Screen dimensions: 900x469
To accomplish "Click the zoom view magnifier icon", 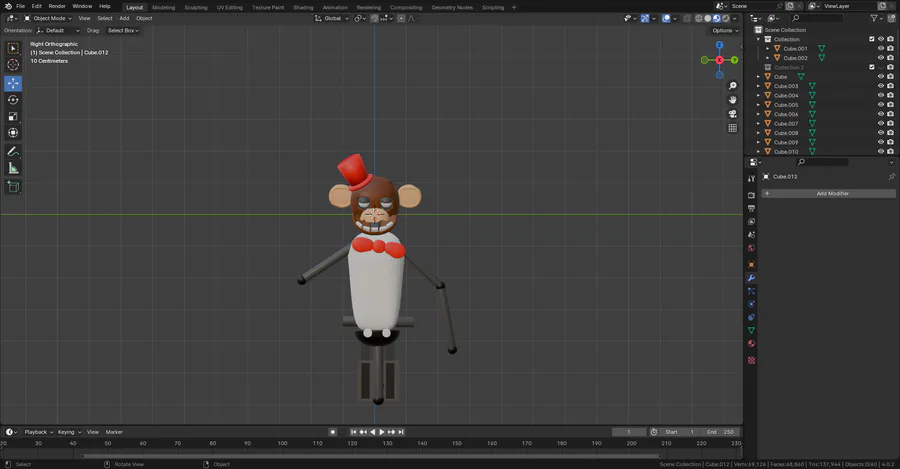I will (732, 86).
